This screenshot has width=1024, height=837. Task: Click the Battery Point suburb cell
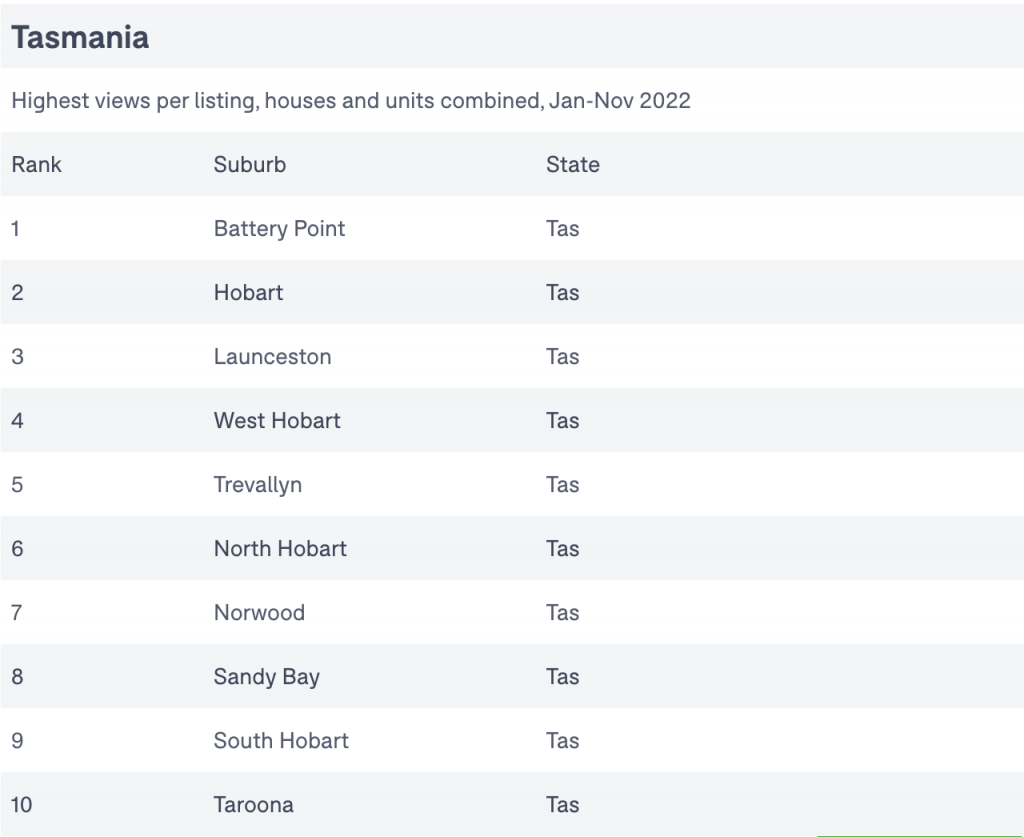[x=279, y=229]
